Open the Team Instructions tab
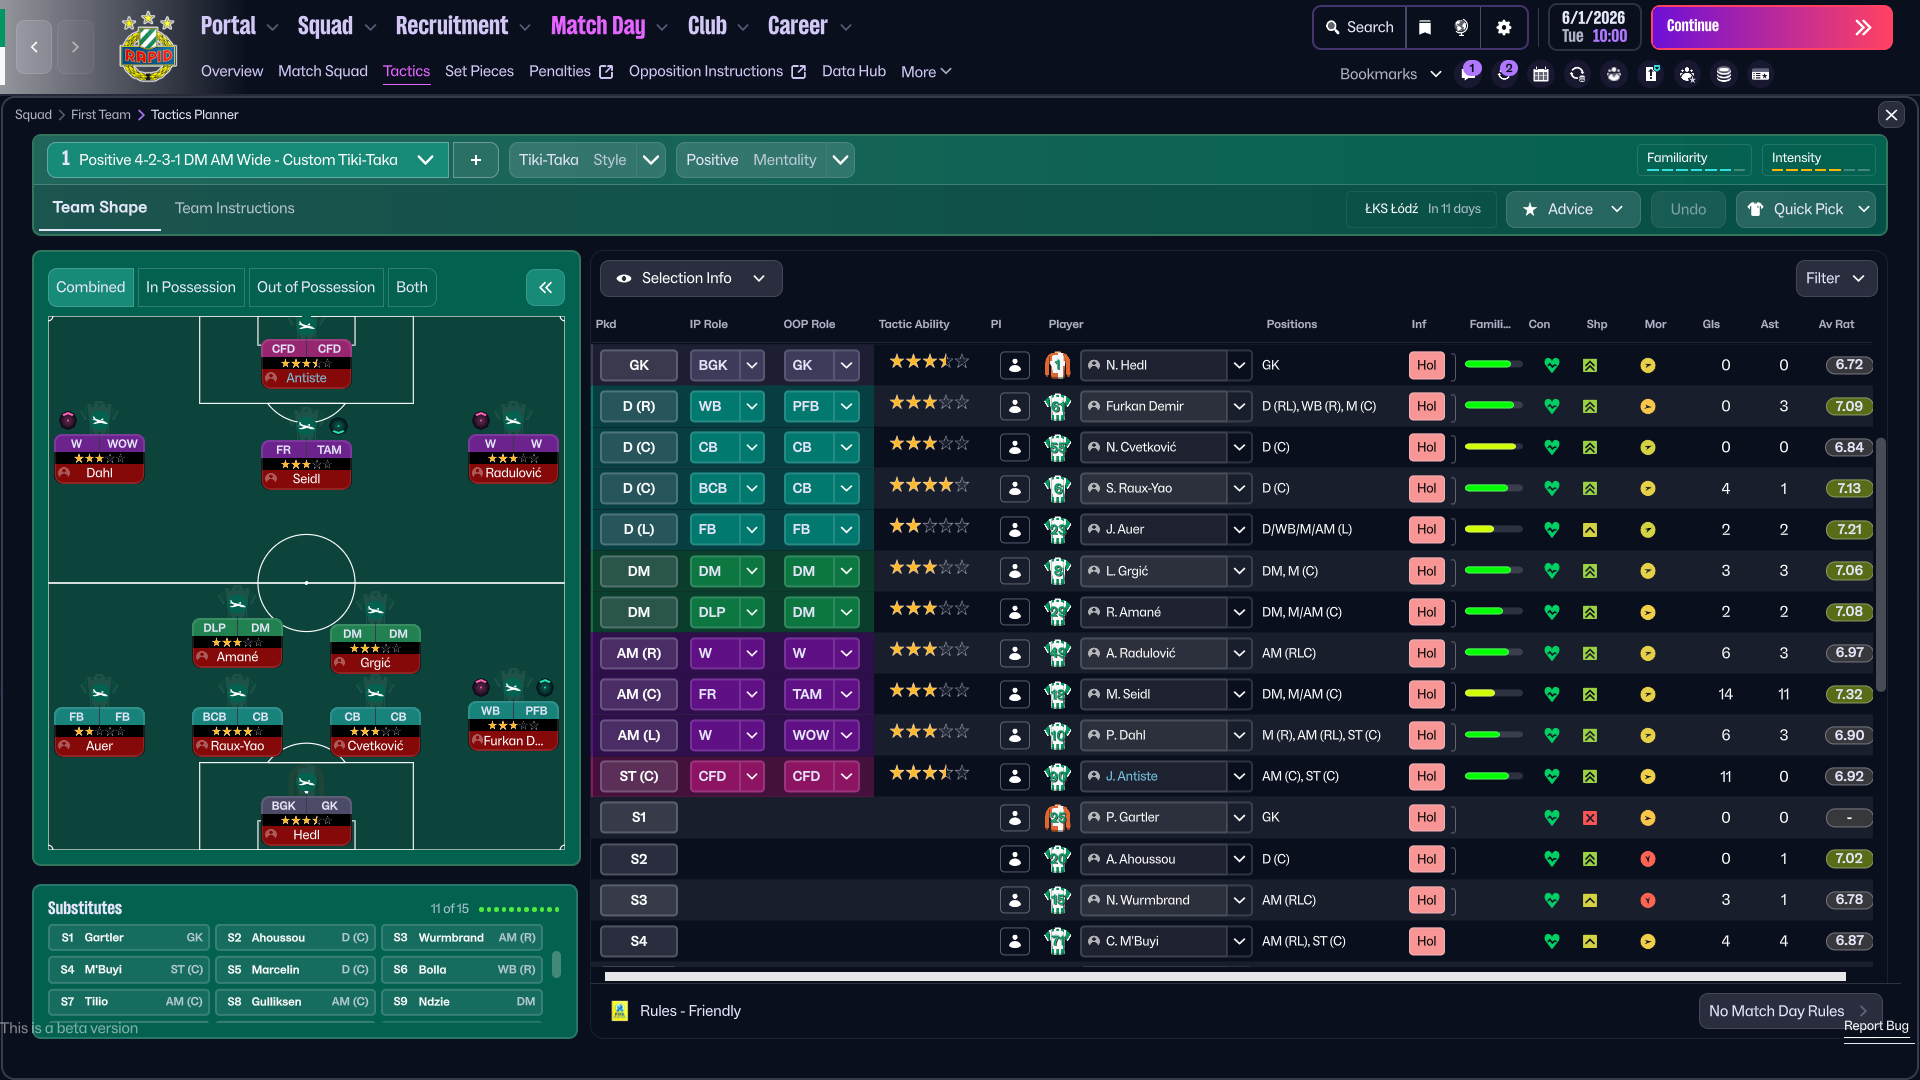Screen dimensions: 1920x1080 (x=234, y=208)
